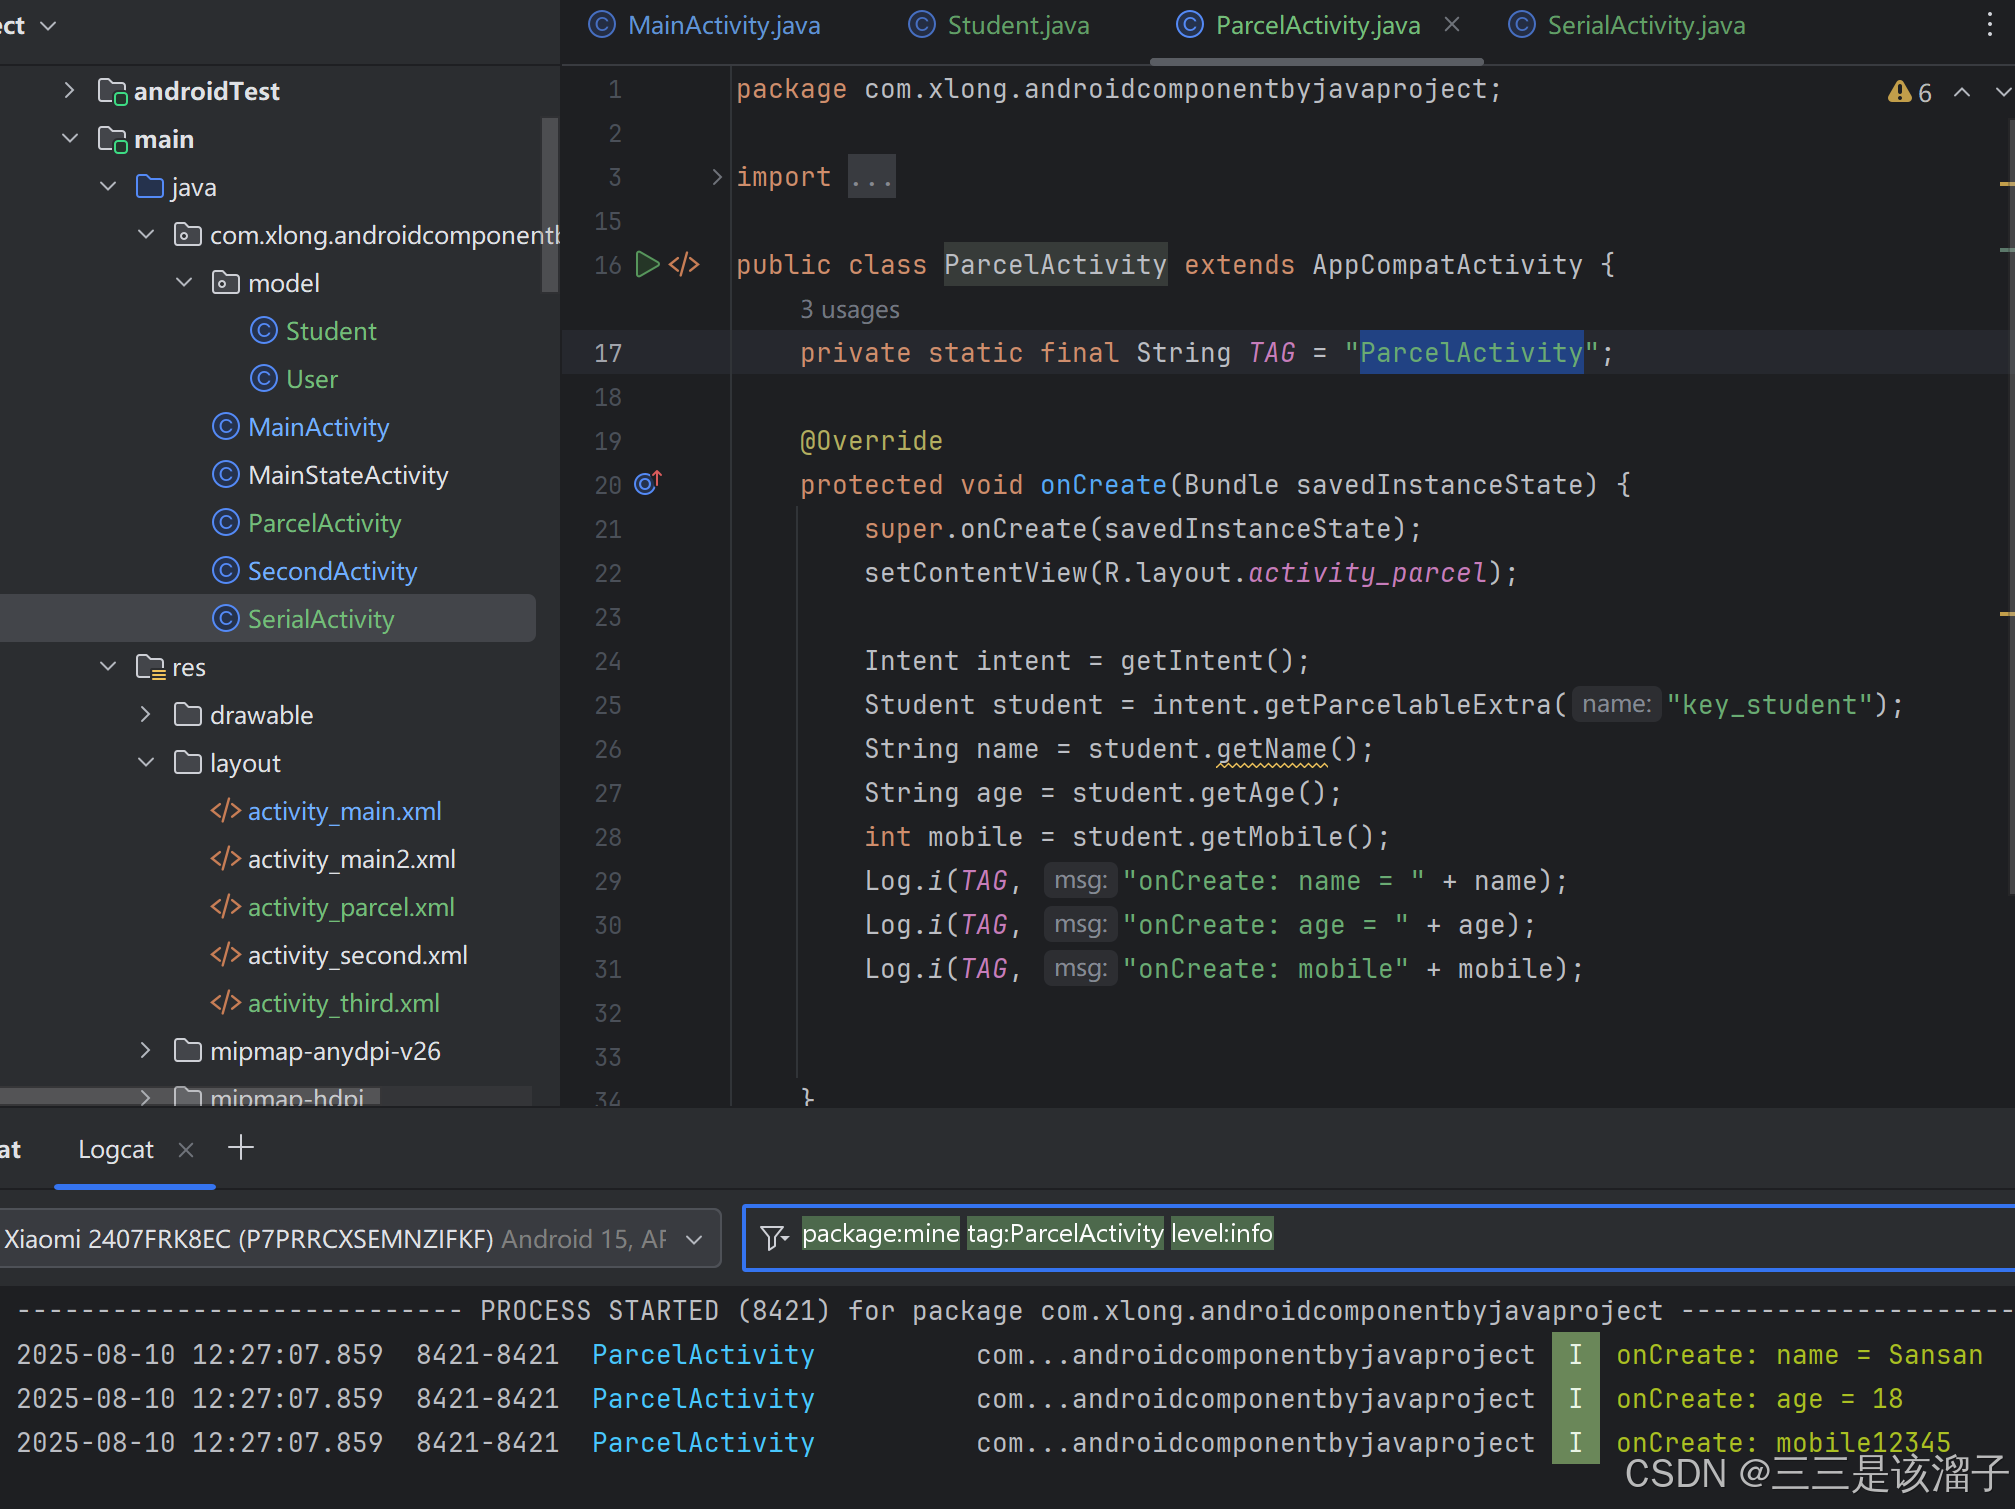Screen dimensions: 2015x1509
Task: Close the Logcat tab
Action: coord(186,1150)
